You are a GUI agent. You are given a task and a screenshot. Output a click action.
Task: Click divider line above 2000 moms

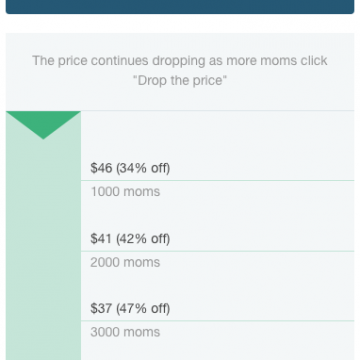pos(217,251)
